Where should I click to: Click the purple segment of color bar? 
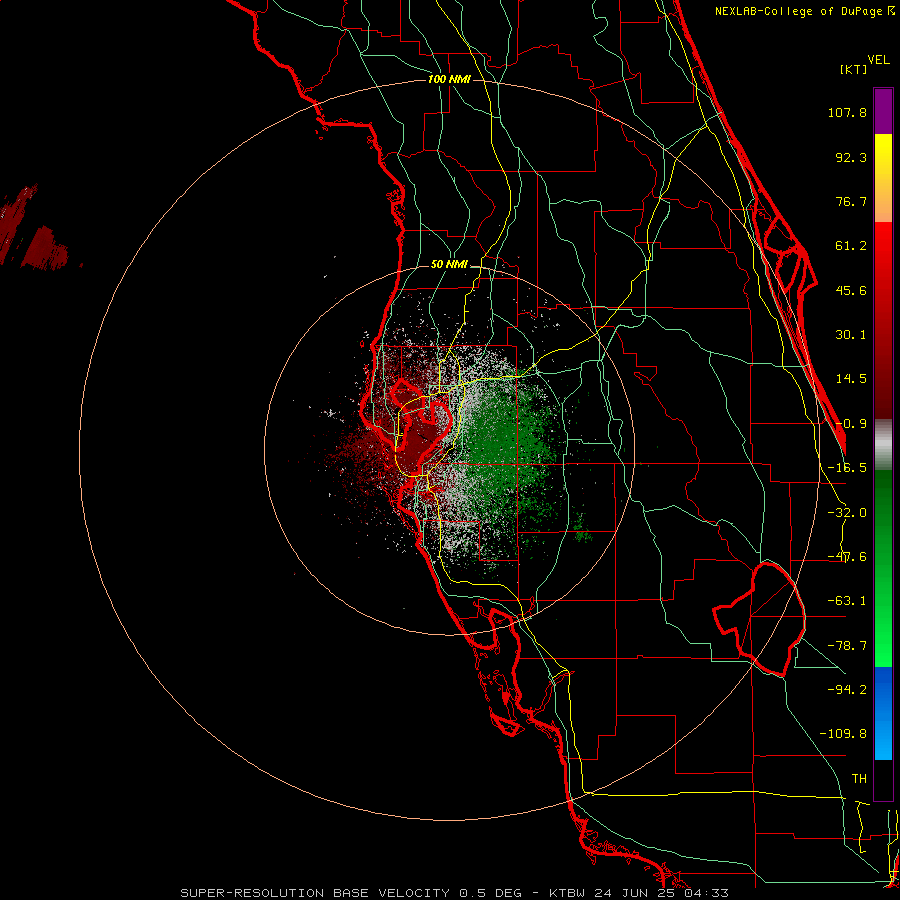coord(883,111)
